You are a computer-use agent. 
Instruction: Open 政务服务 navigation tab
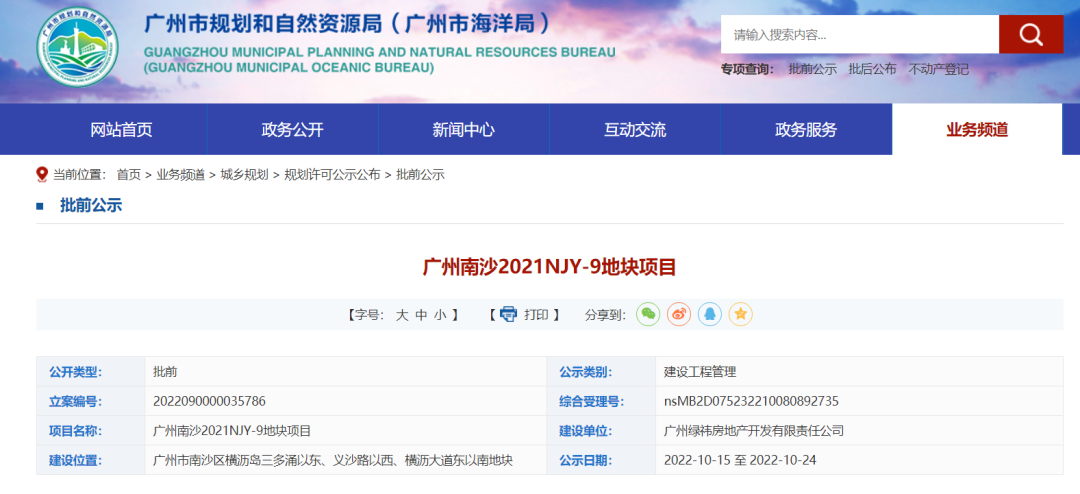[806, 130]
